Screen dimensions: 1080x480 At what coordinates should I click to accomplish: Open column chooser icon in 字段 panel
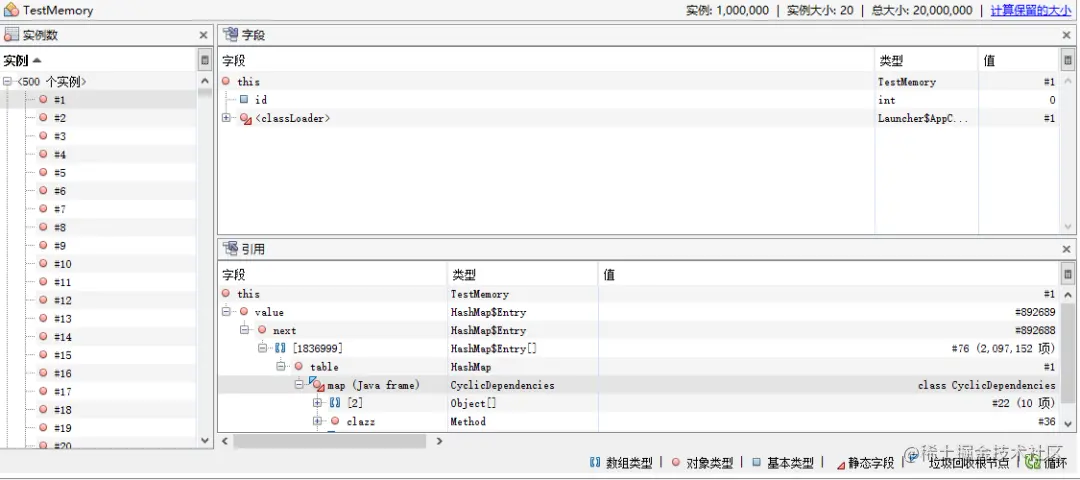(1068, 60)
